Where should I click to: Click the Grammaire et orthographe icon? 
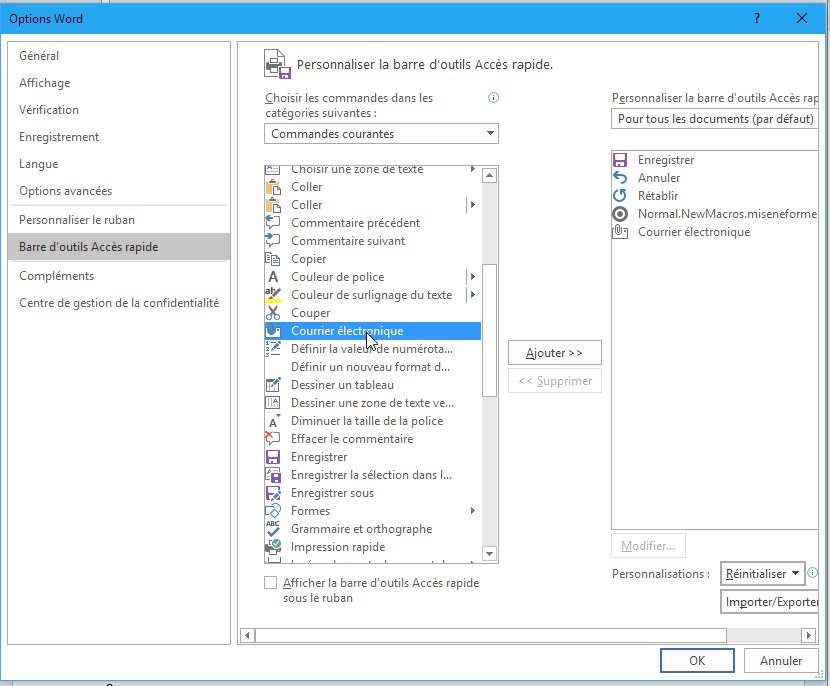click(x=273, y=529)
